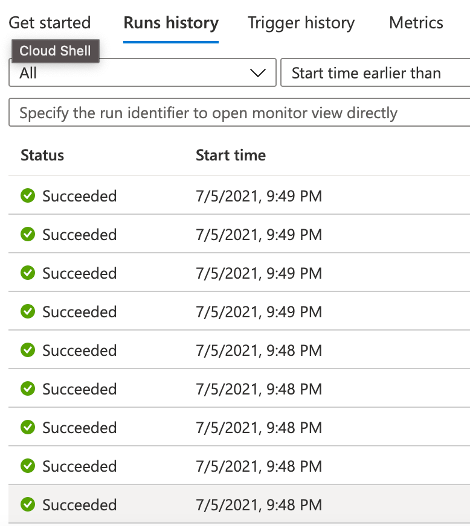Click the run identifier input field
470x526 pixels.
(239, 113)
